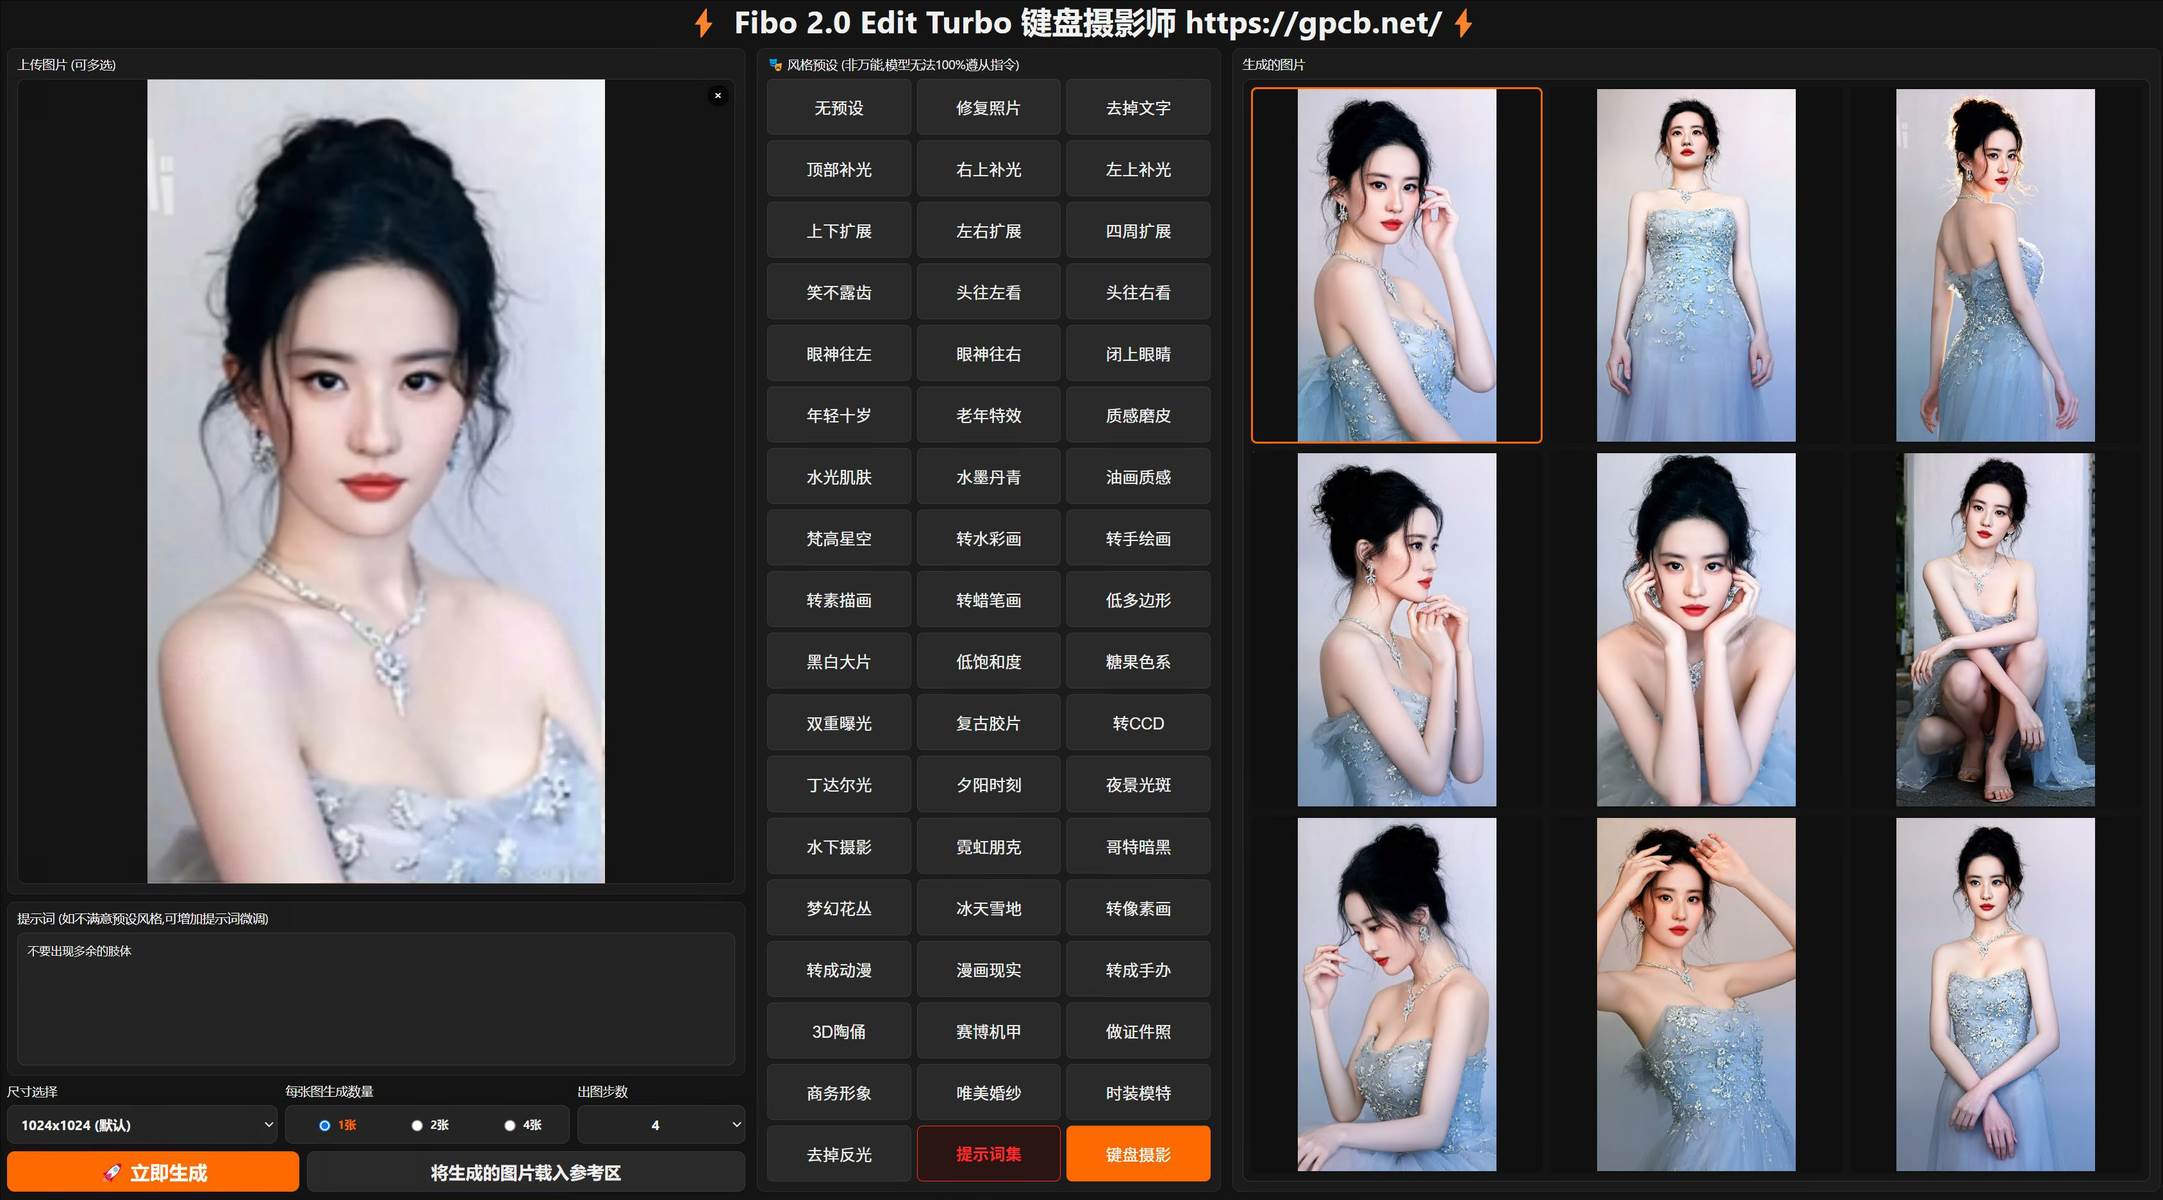Screen dimensions: 2163x1200
Task: Open the 出图步数 steps dropdown
Action: point(661,1125)
